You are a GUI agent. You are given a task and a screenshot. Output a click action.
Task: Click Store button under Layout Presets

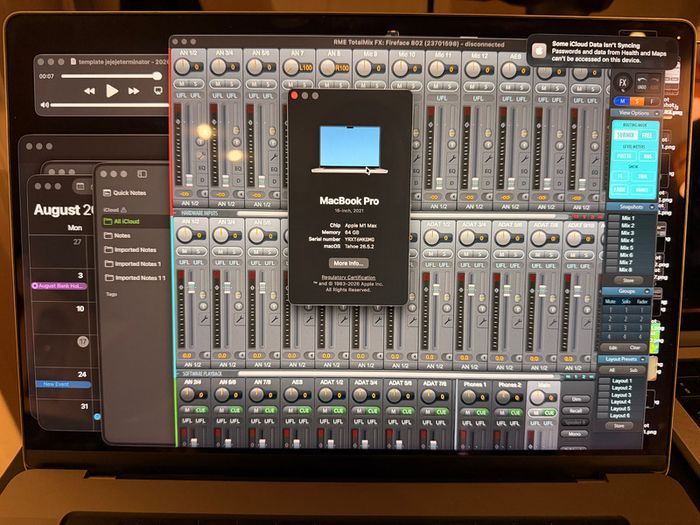click(619, 426)
